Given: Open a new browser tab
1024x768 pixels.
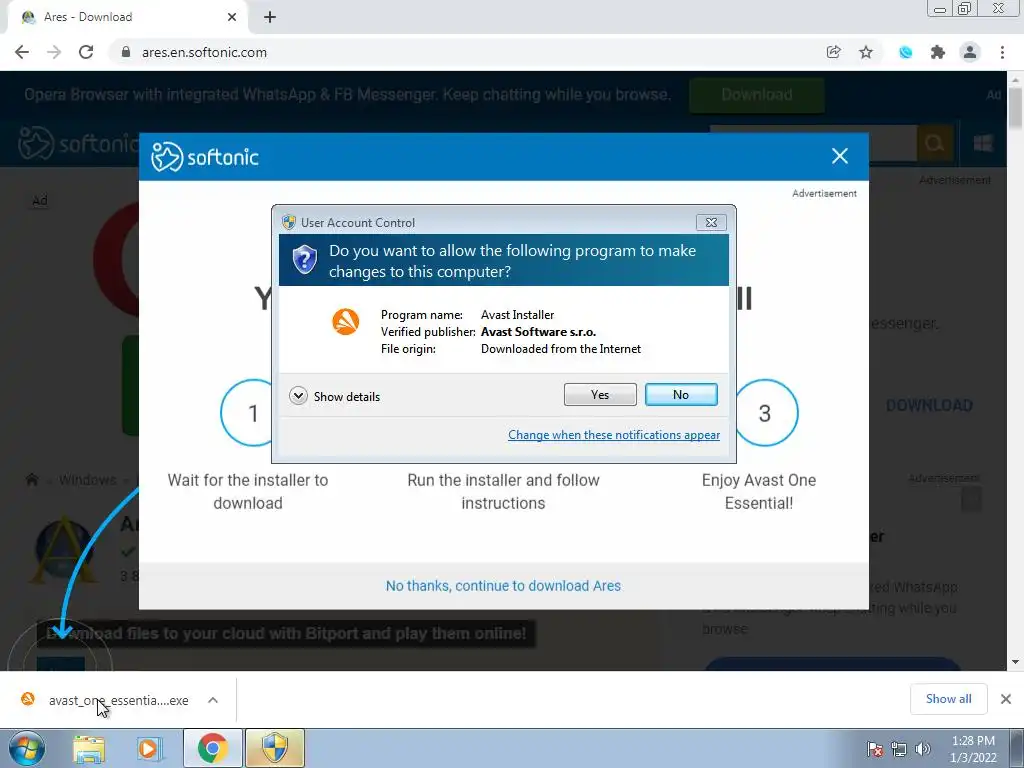Looking at the screenshot, I should [x=270, y=18].
